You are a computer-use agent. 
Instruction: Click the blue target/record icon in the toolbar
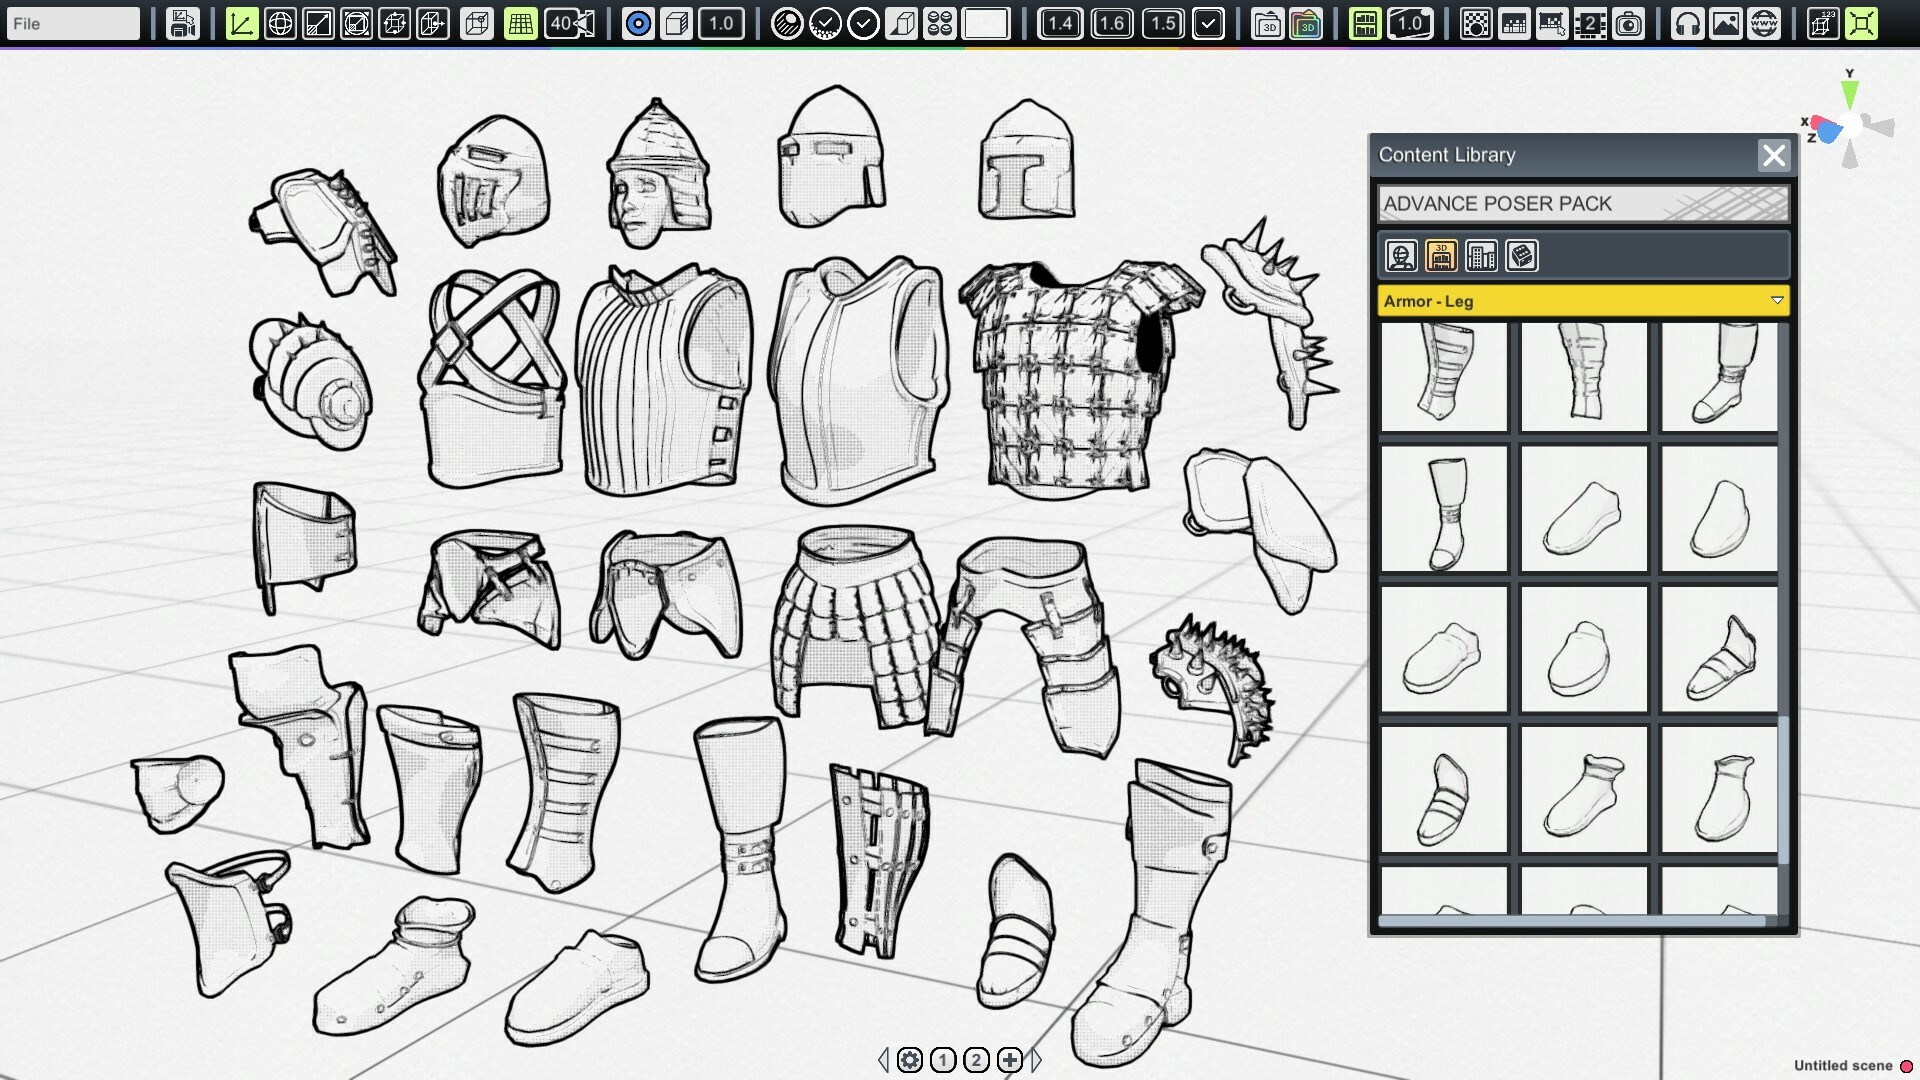[637, 23]
